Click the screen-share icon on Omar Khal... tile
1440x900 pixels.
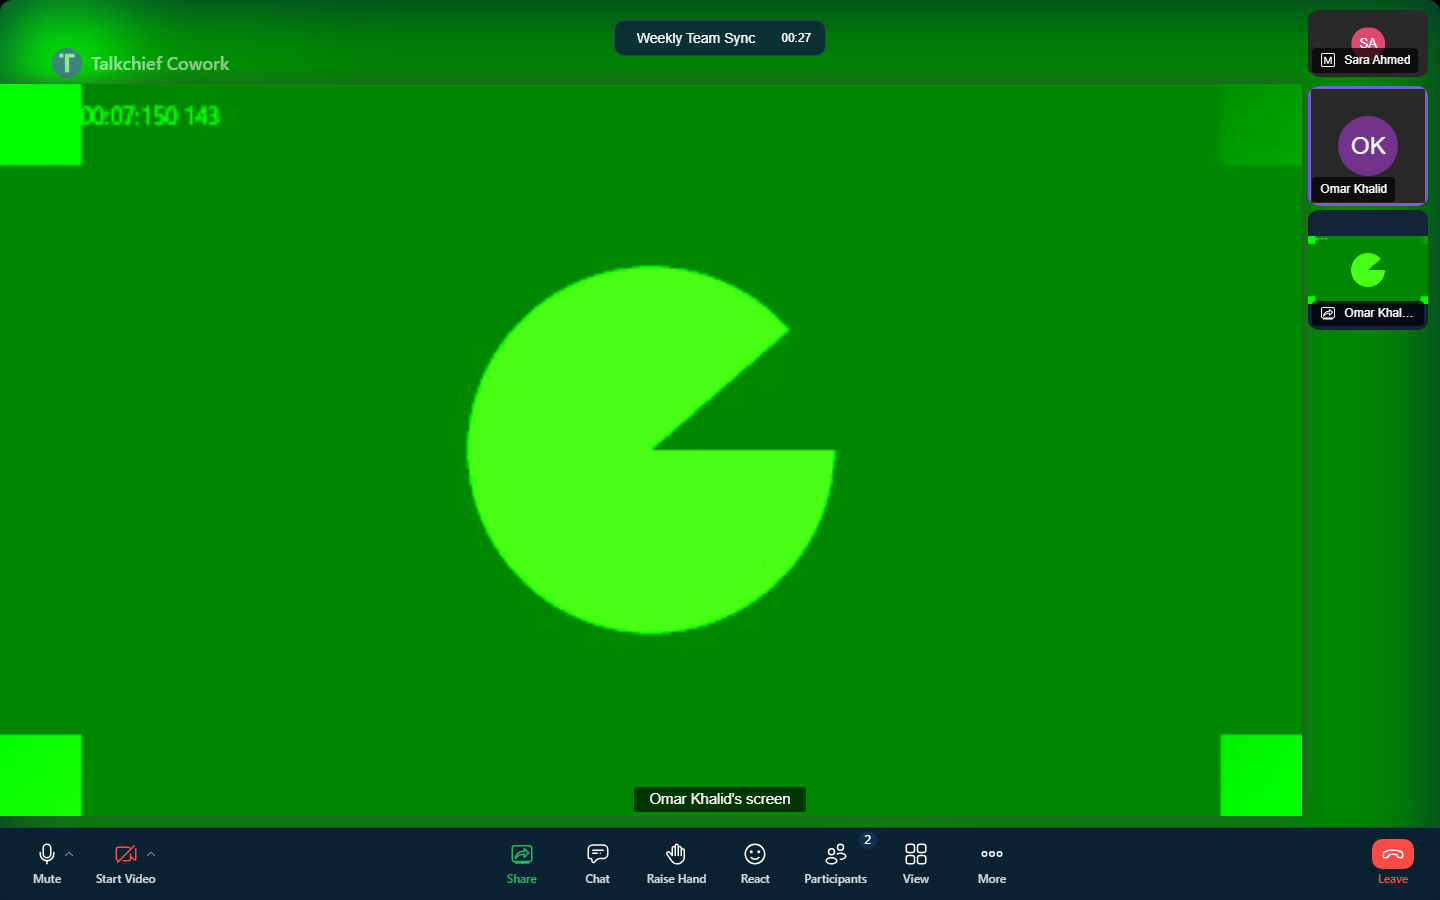[x=1328, y=313]
